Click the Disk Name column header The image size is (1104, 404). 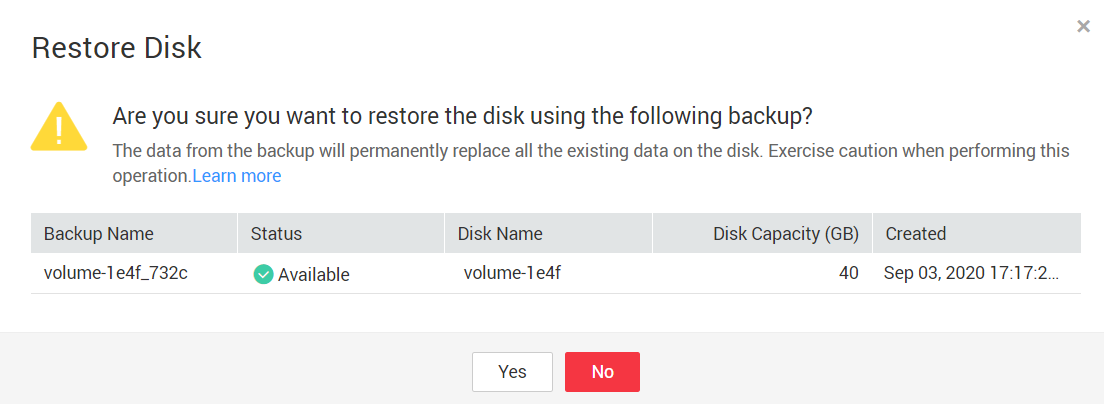[x=500, y=233]
